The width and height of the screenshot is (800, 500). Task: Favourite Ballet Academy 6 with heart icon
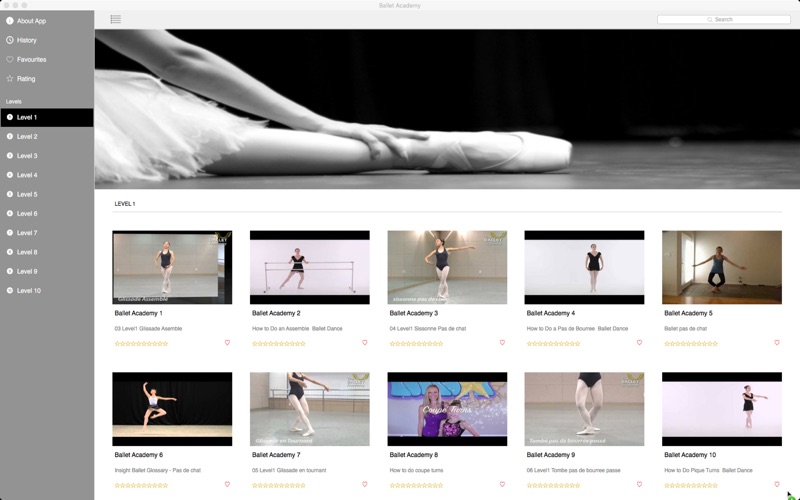click(227, 485)
